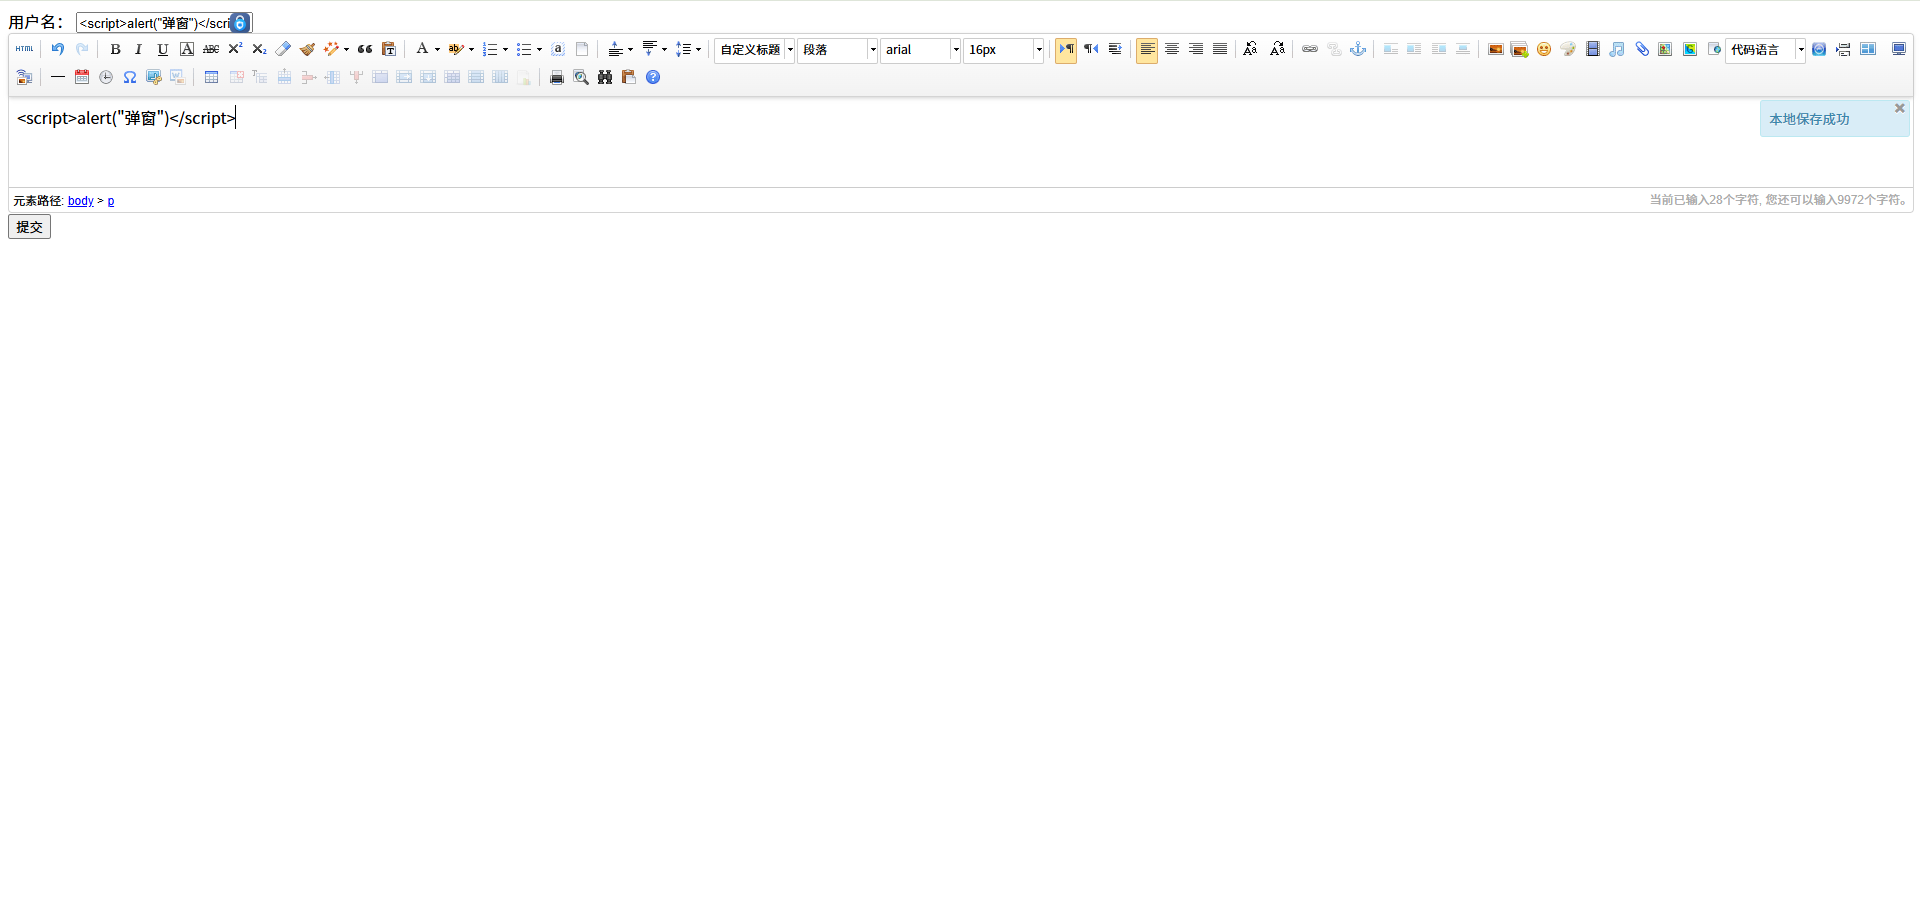1920x903 pixels.
Task: Open the 代码语言 code language dropdown
Action: 1766,49
